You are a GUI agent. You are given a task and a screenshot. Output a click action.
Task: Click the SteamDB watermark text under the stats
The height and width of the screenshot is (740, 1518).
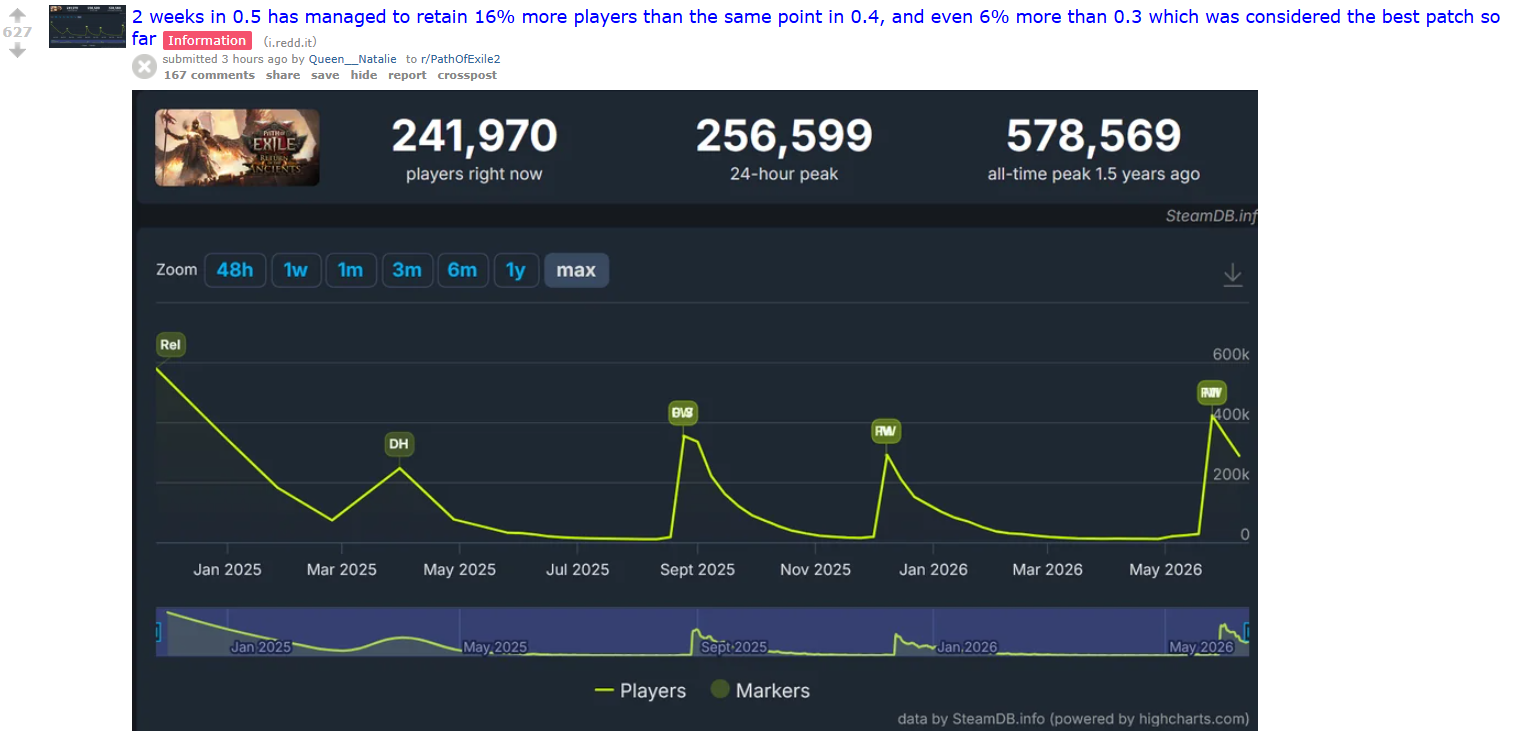coord(1211,216)
